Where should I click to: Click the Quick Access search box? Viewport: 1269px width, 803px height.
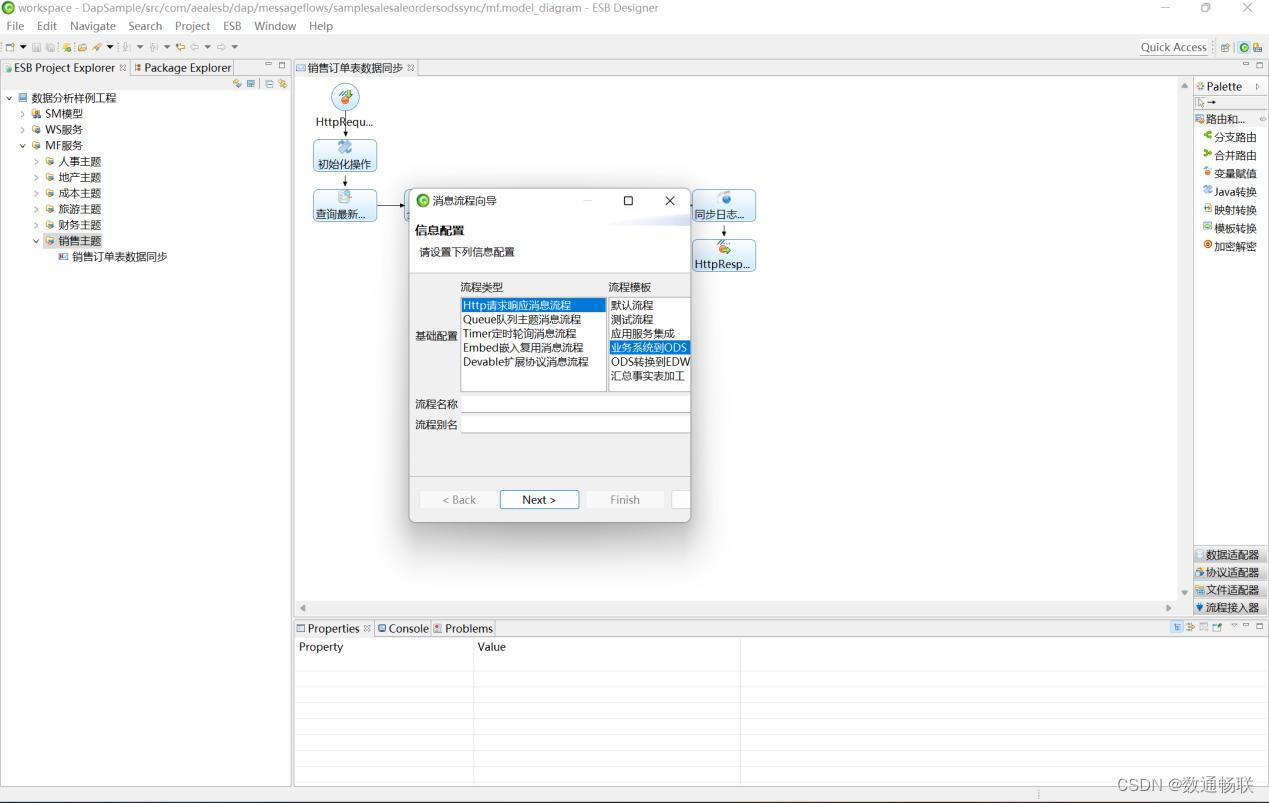[x=1173, y=47]
